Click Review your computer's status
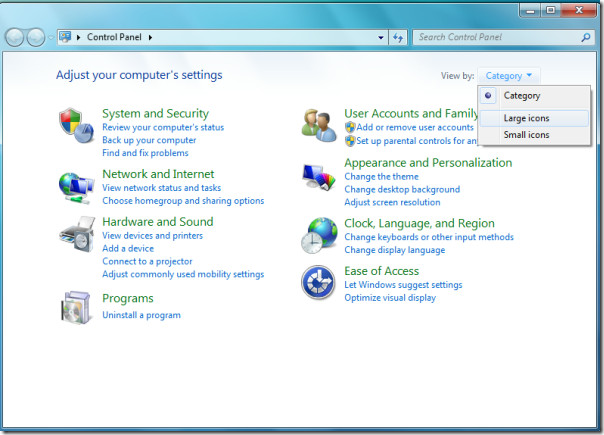The image size is (604, 435). 163,127
